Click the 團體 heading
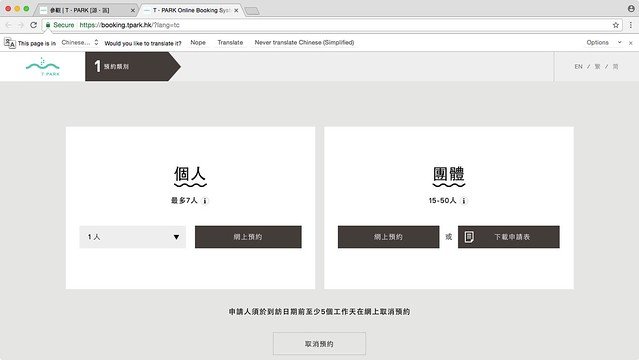 click(x=449, y=174)
